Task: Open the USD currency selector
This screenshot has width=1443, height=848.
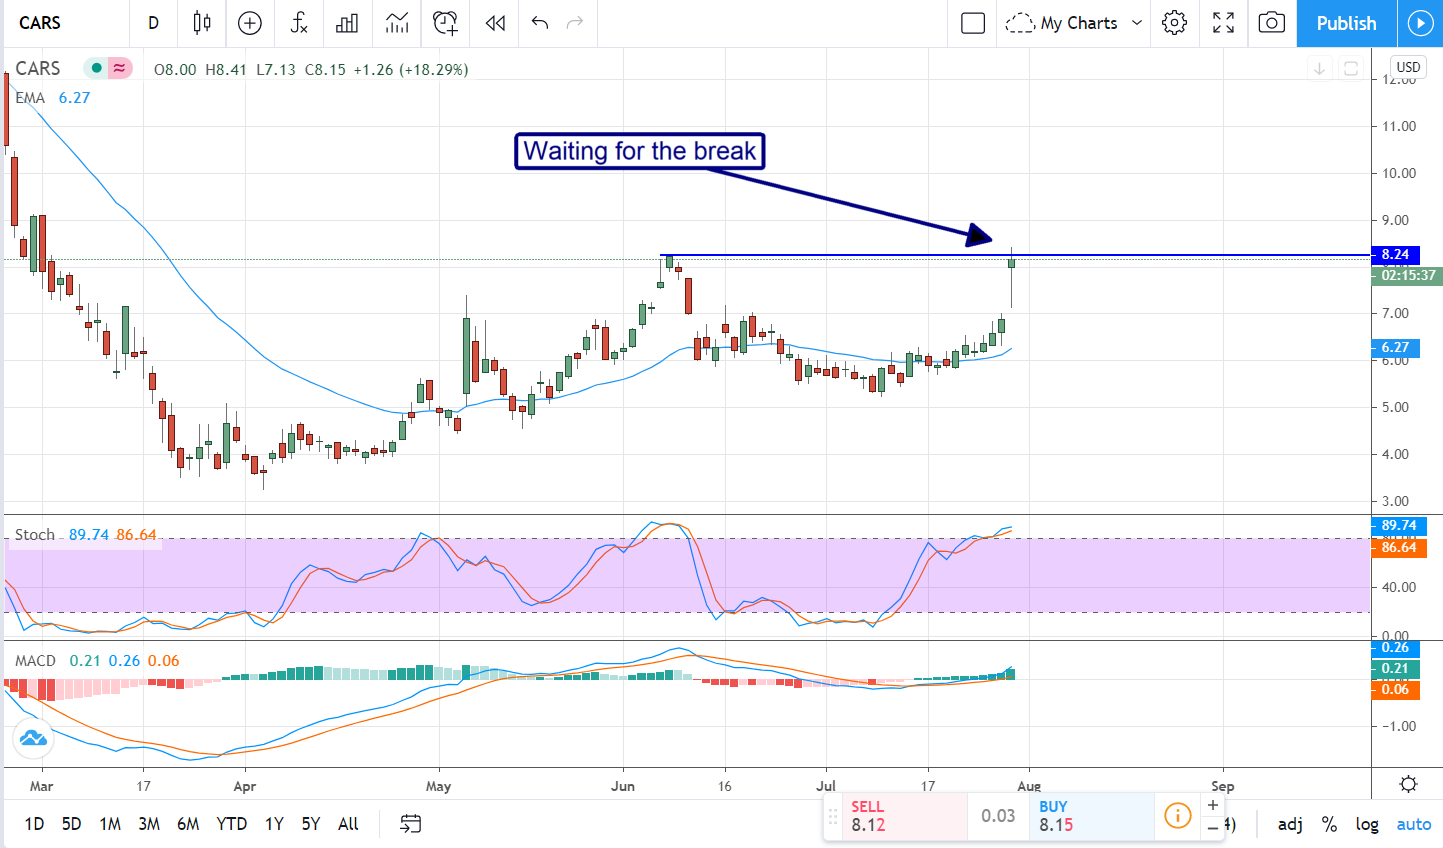Action: click(1408, 67)
